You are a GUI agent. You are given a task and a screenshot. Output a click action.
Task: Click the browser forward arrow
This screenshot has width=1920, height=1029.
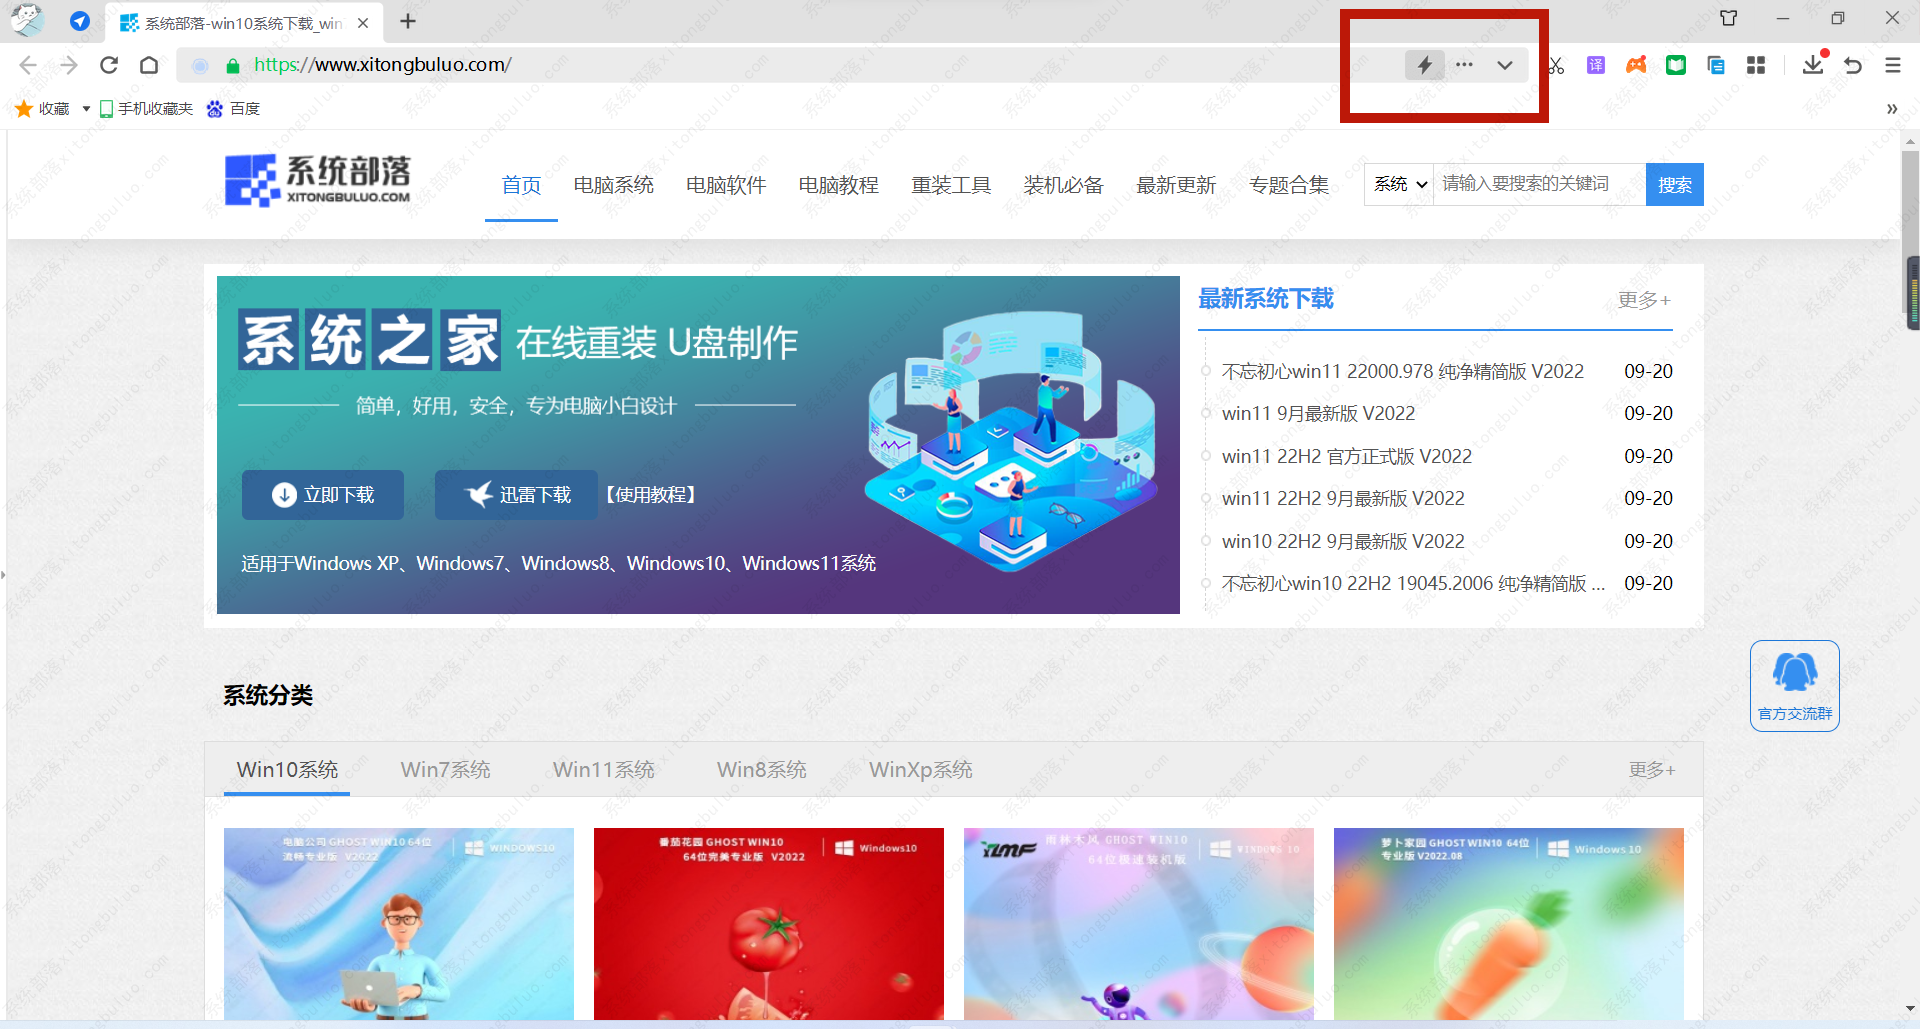pyautogui.click(x=69, y=65)
